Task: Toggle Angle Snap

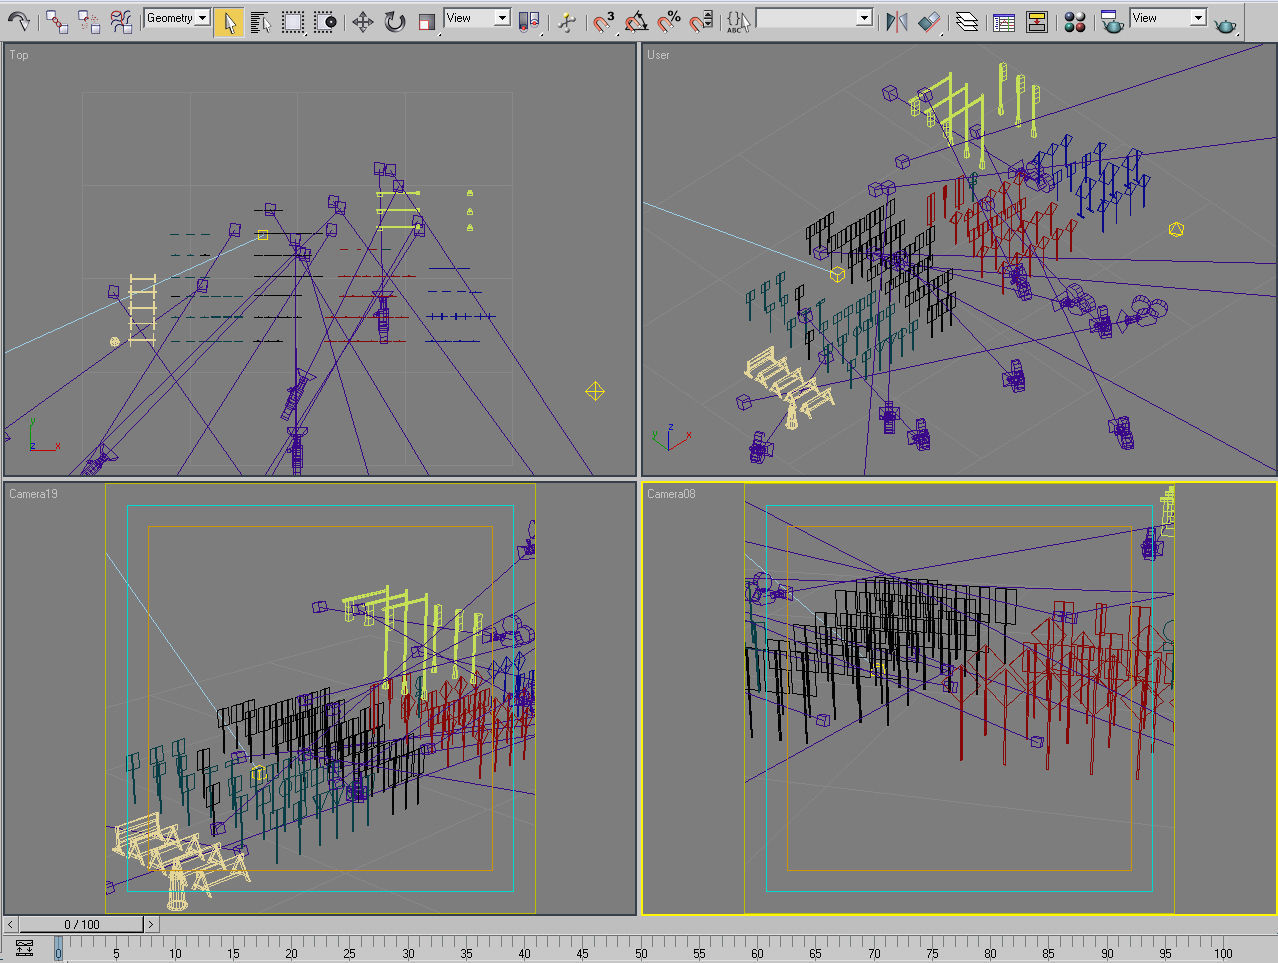Action: [636, 22]
